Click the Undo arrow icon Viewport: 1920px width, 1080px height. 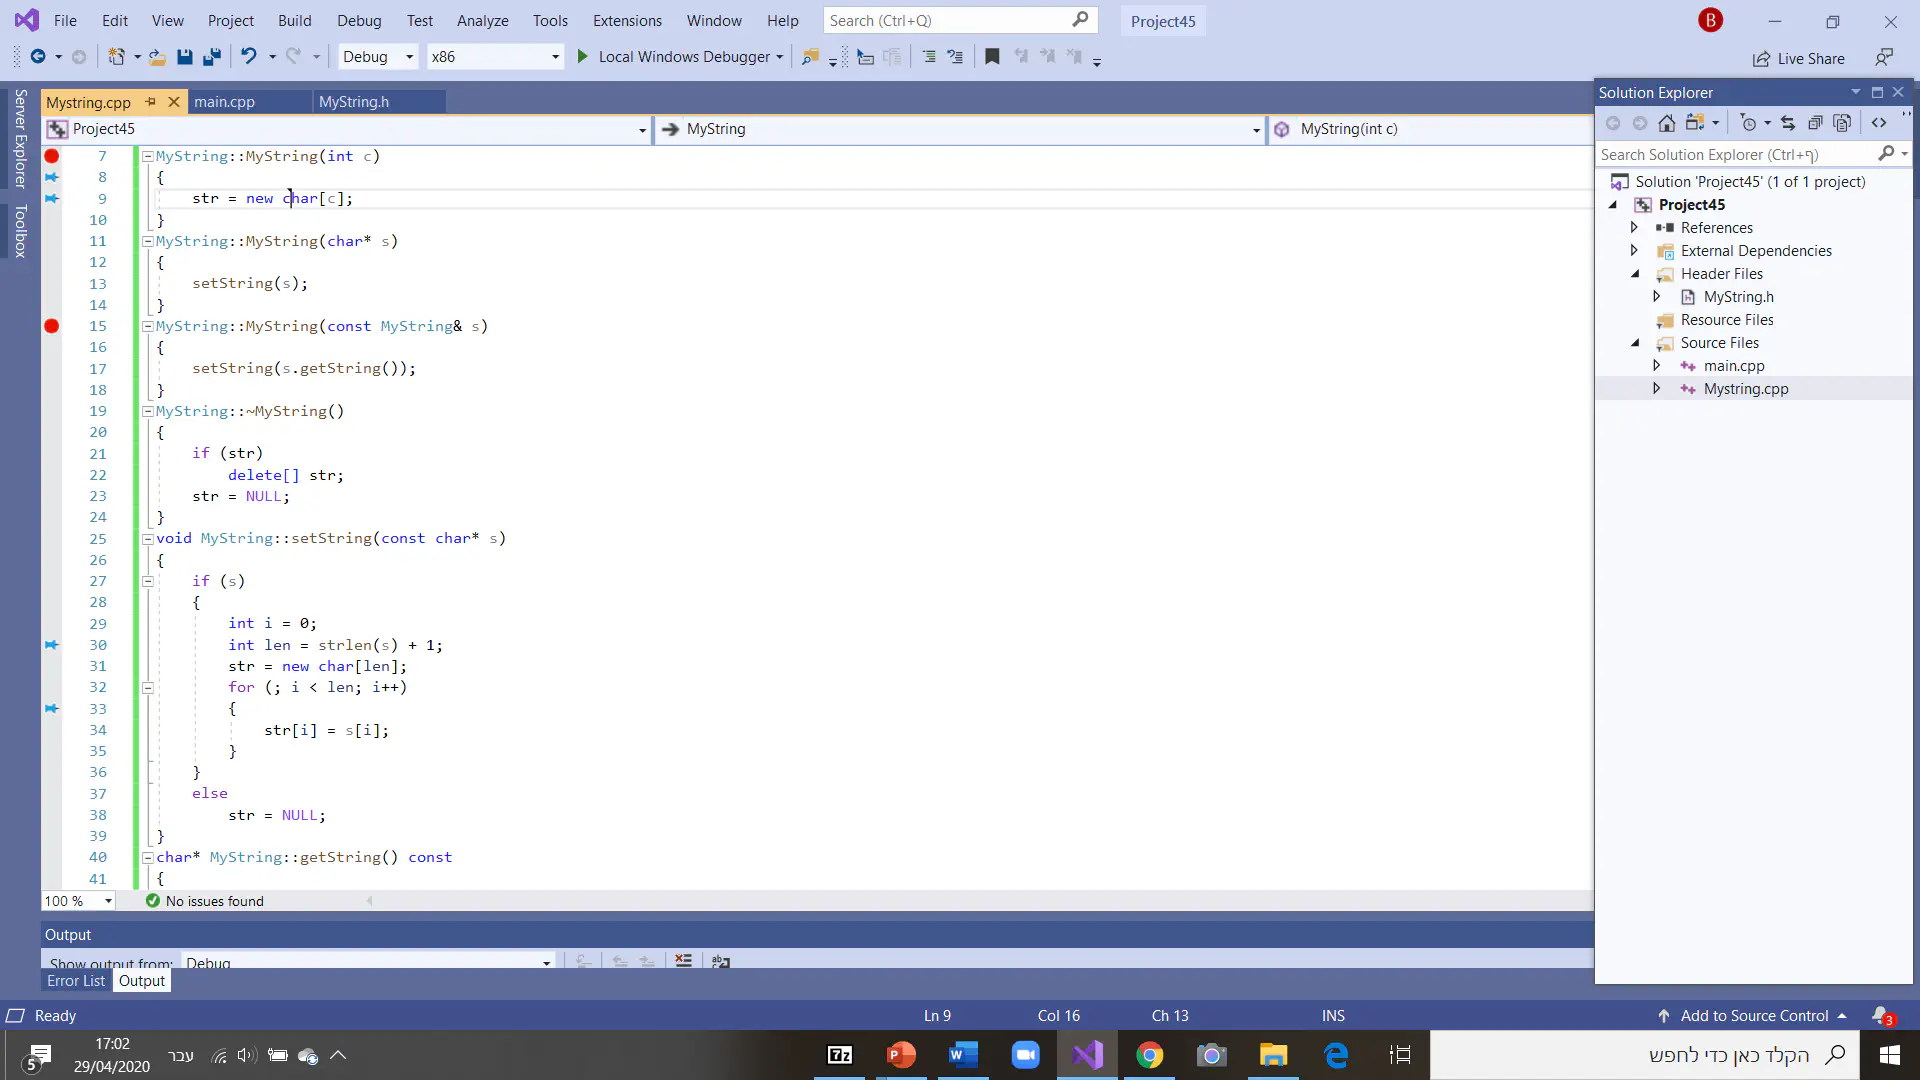tap(248, 57)
